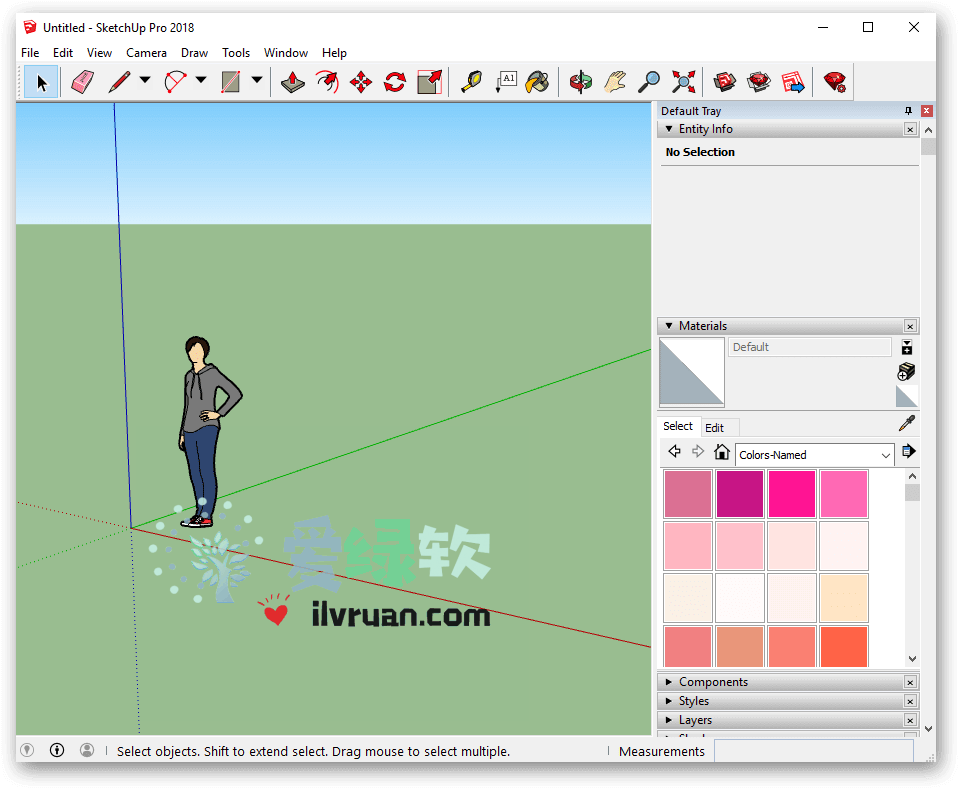The width and height of the screenshot is (958, 788).
Task: Close the Styles panel
Action: pos(910,701)
